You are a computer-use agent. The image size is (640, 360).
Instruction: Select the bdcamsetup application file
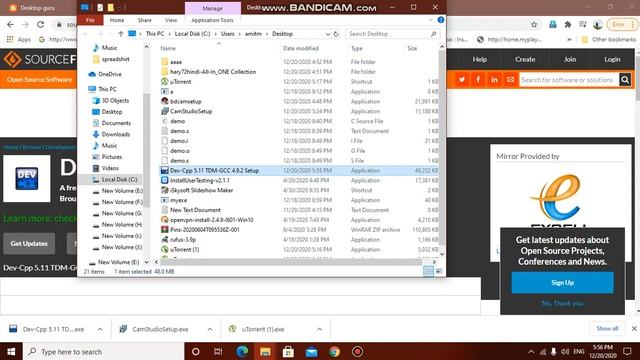[x=185, y=101]
